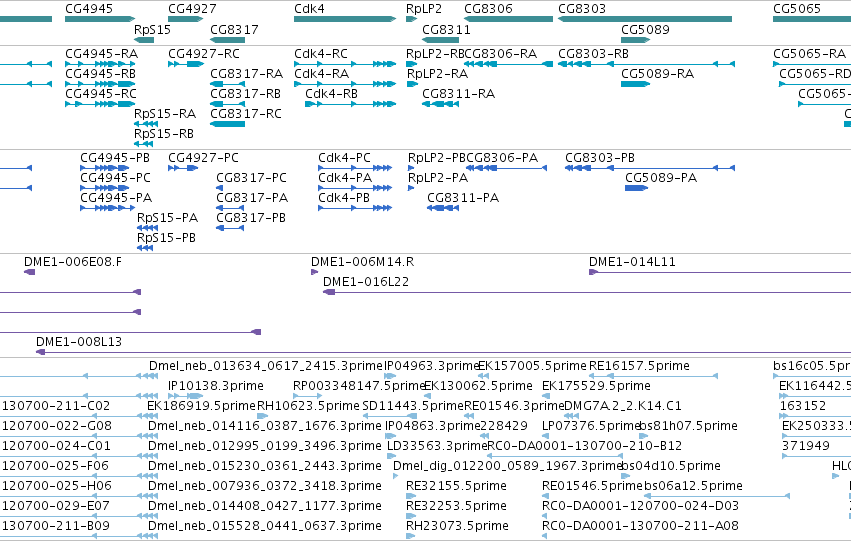Click the CG5065 gene label
This screenshot has width=851, height=541.
coord(797,9)
